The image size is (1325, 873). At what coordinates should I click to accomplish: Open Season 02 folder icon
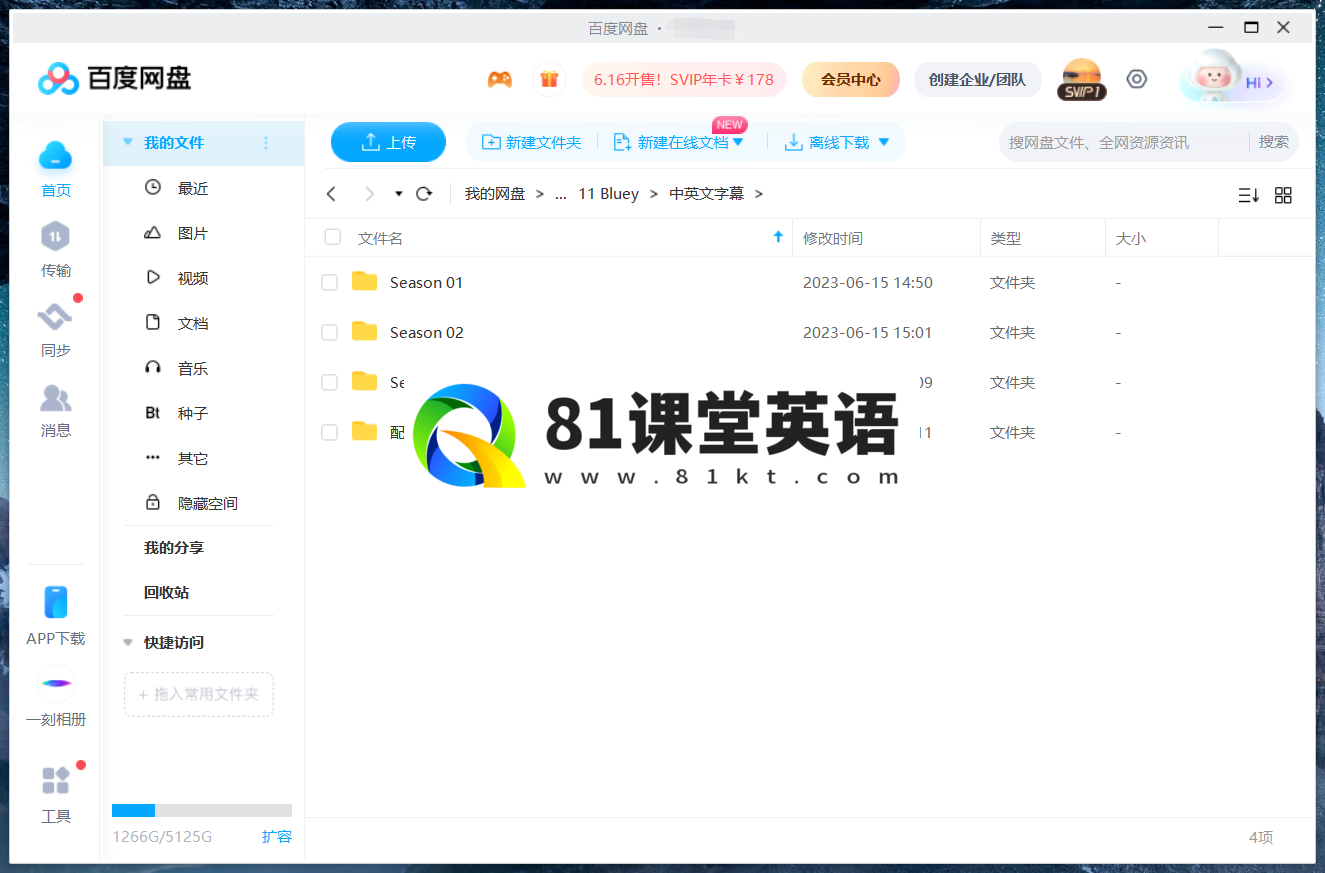pos(365,332)
